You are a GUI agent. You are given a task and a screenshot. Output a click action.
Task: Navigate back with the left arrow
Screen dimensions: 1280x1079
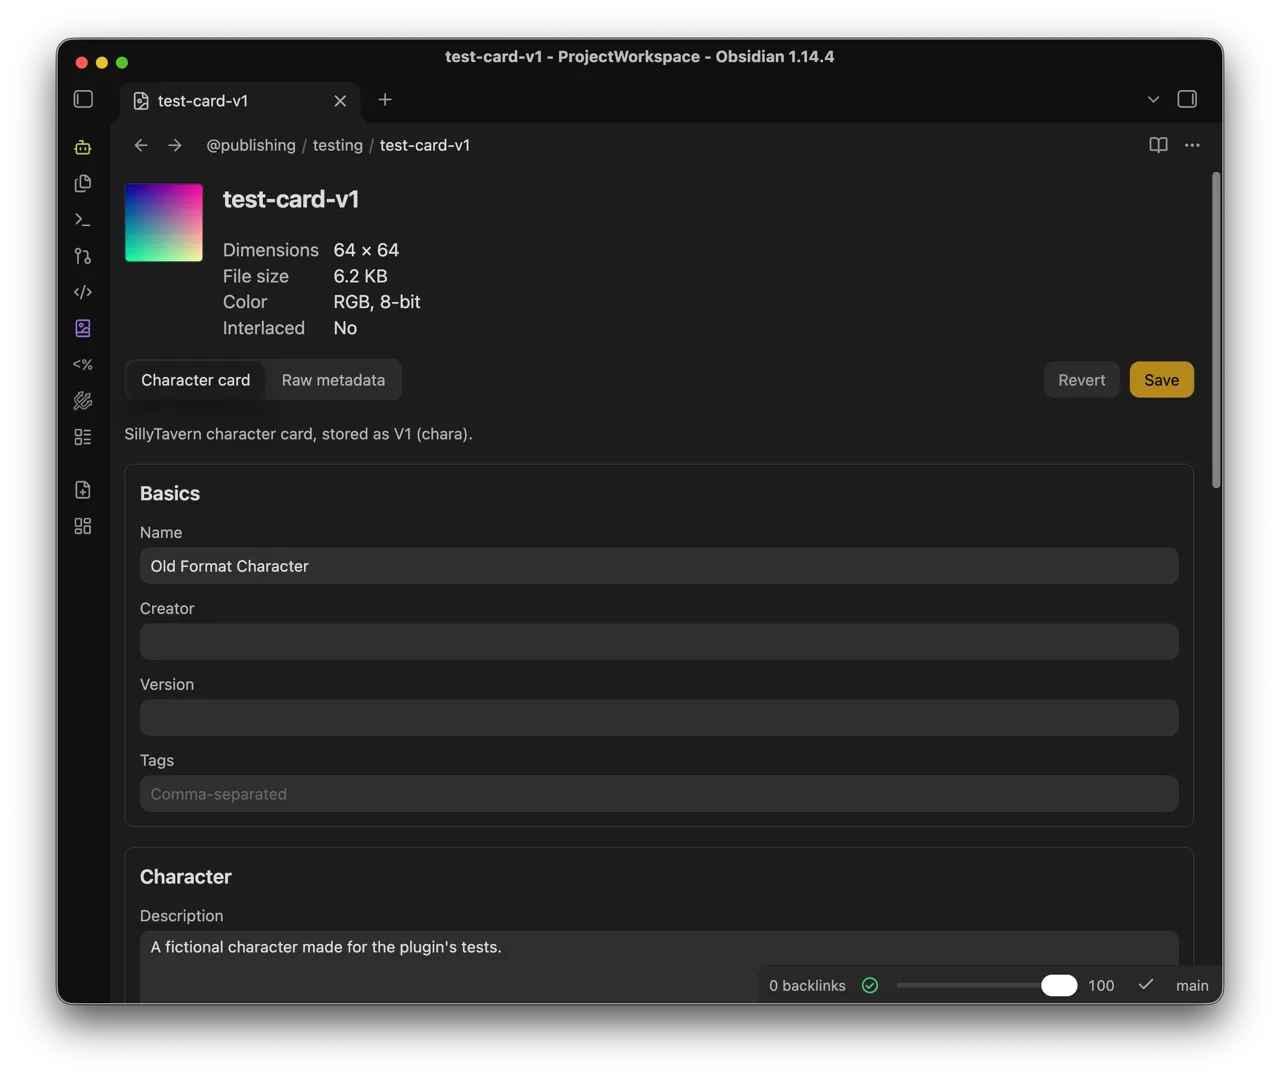pyautogui.click(x=141, y=145)
